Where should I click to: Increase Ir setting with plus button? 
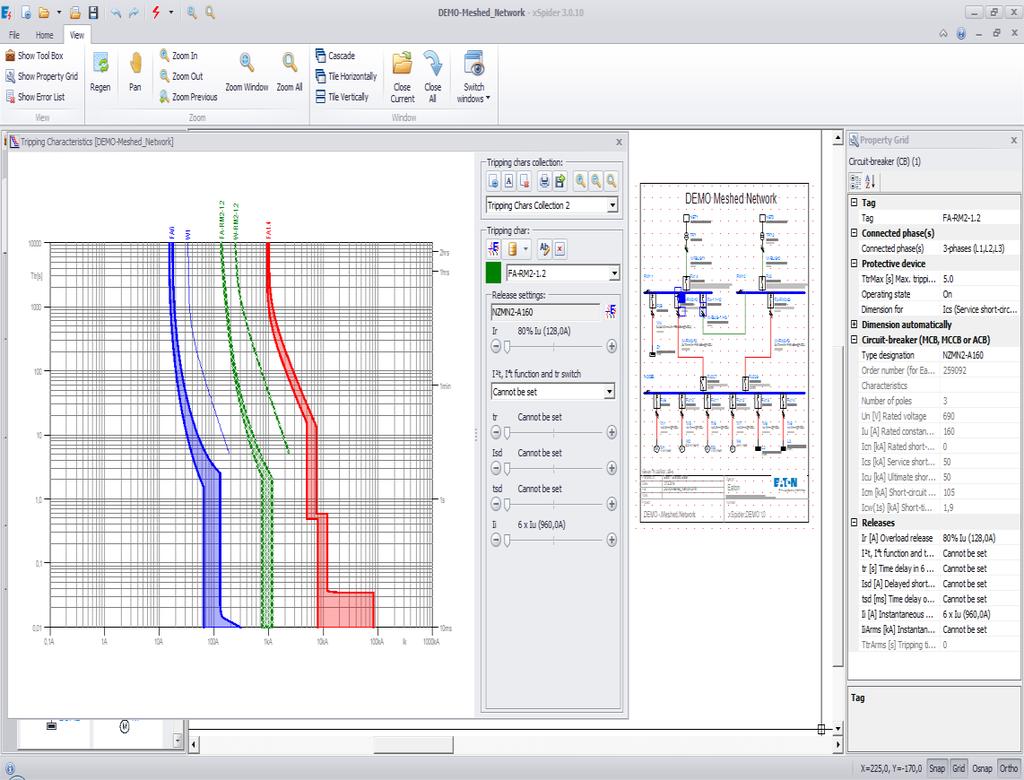coord(611,346)
